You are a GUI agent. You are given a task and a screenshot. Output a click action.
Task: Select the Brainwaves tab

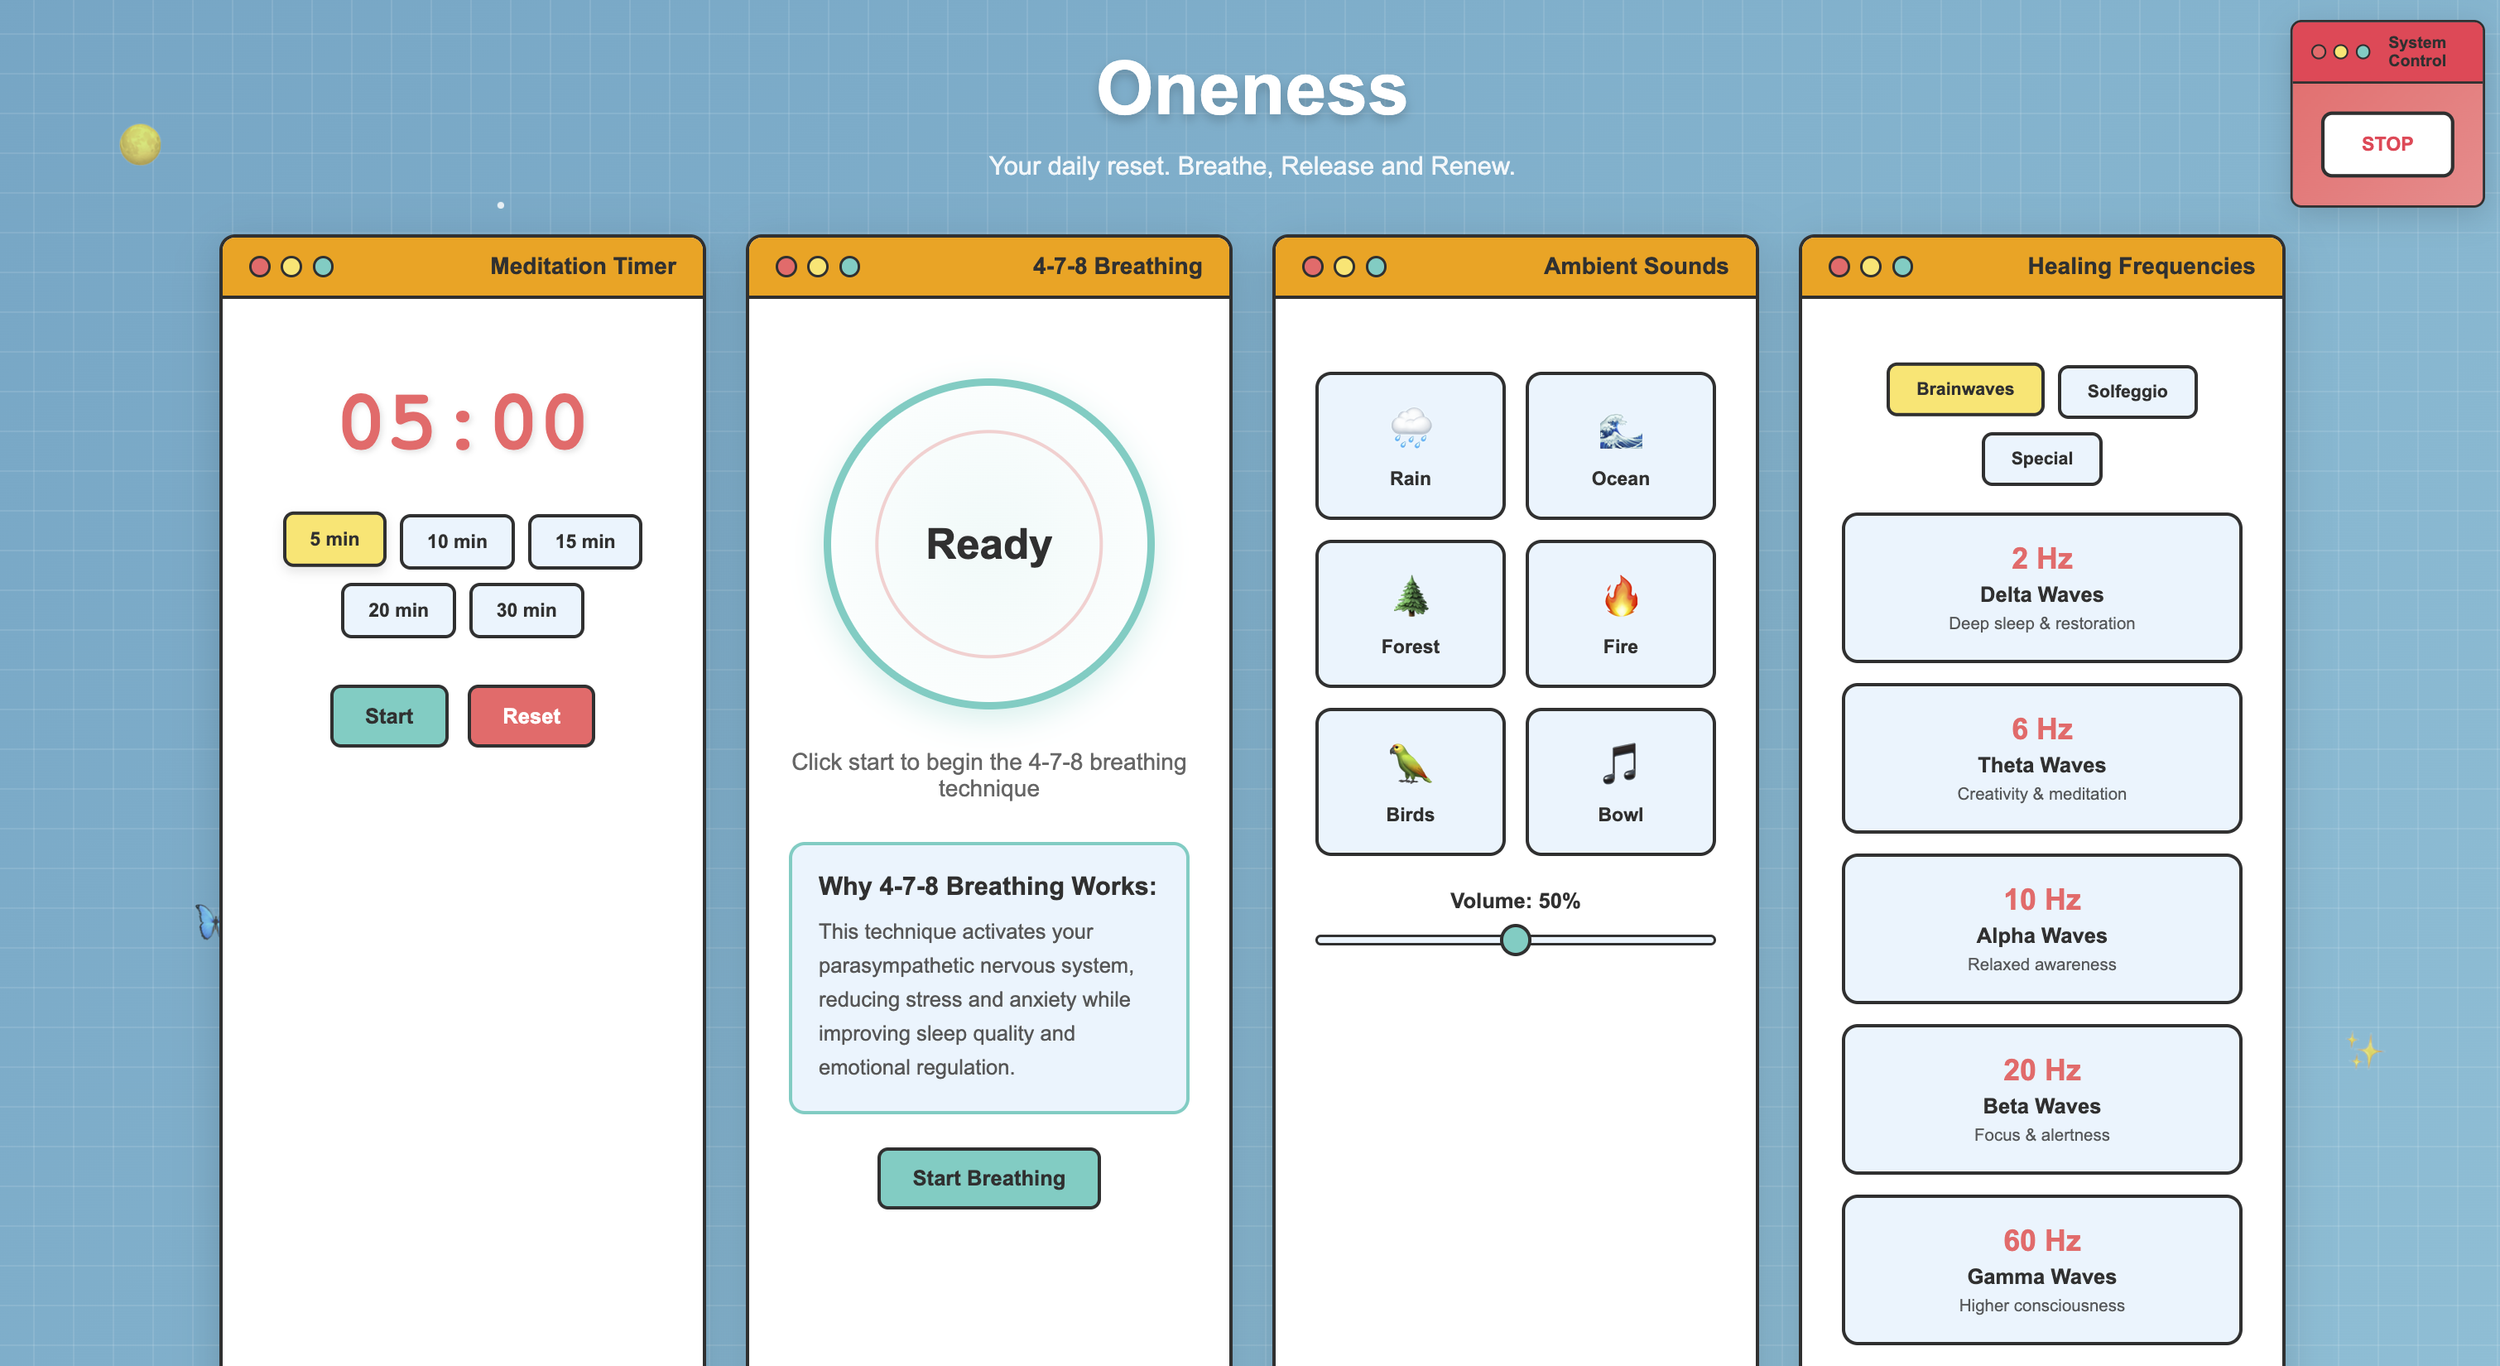click(x=1964, y=390)
